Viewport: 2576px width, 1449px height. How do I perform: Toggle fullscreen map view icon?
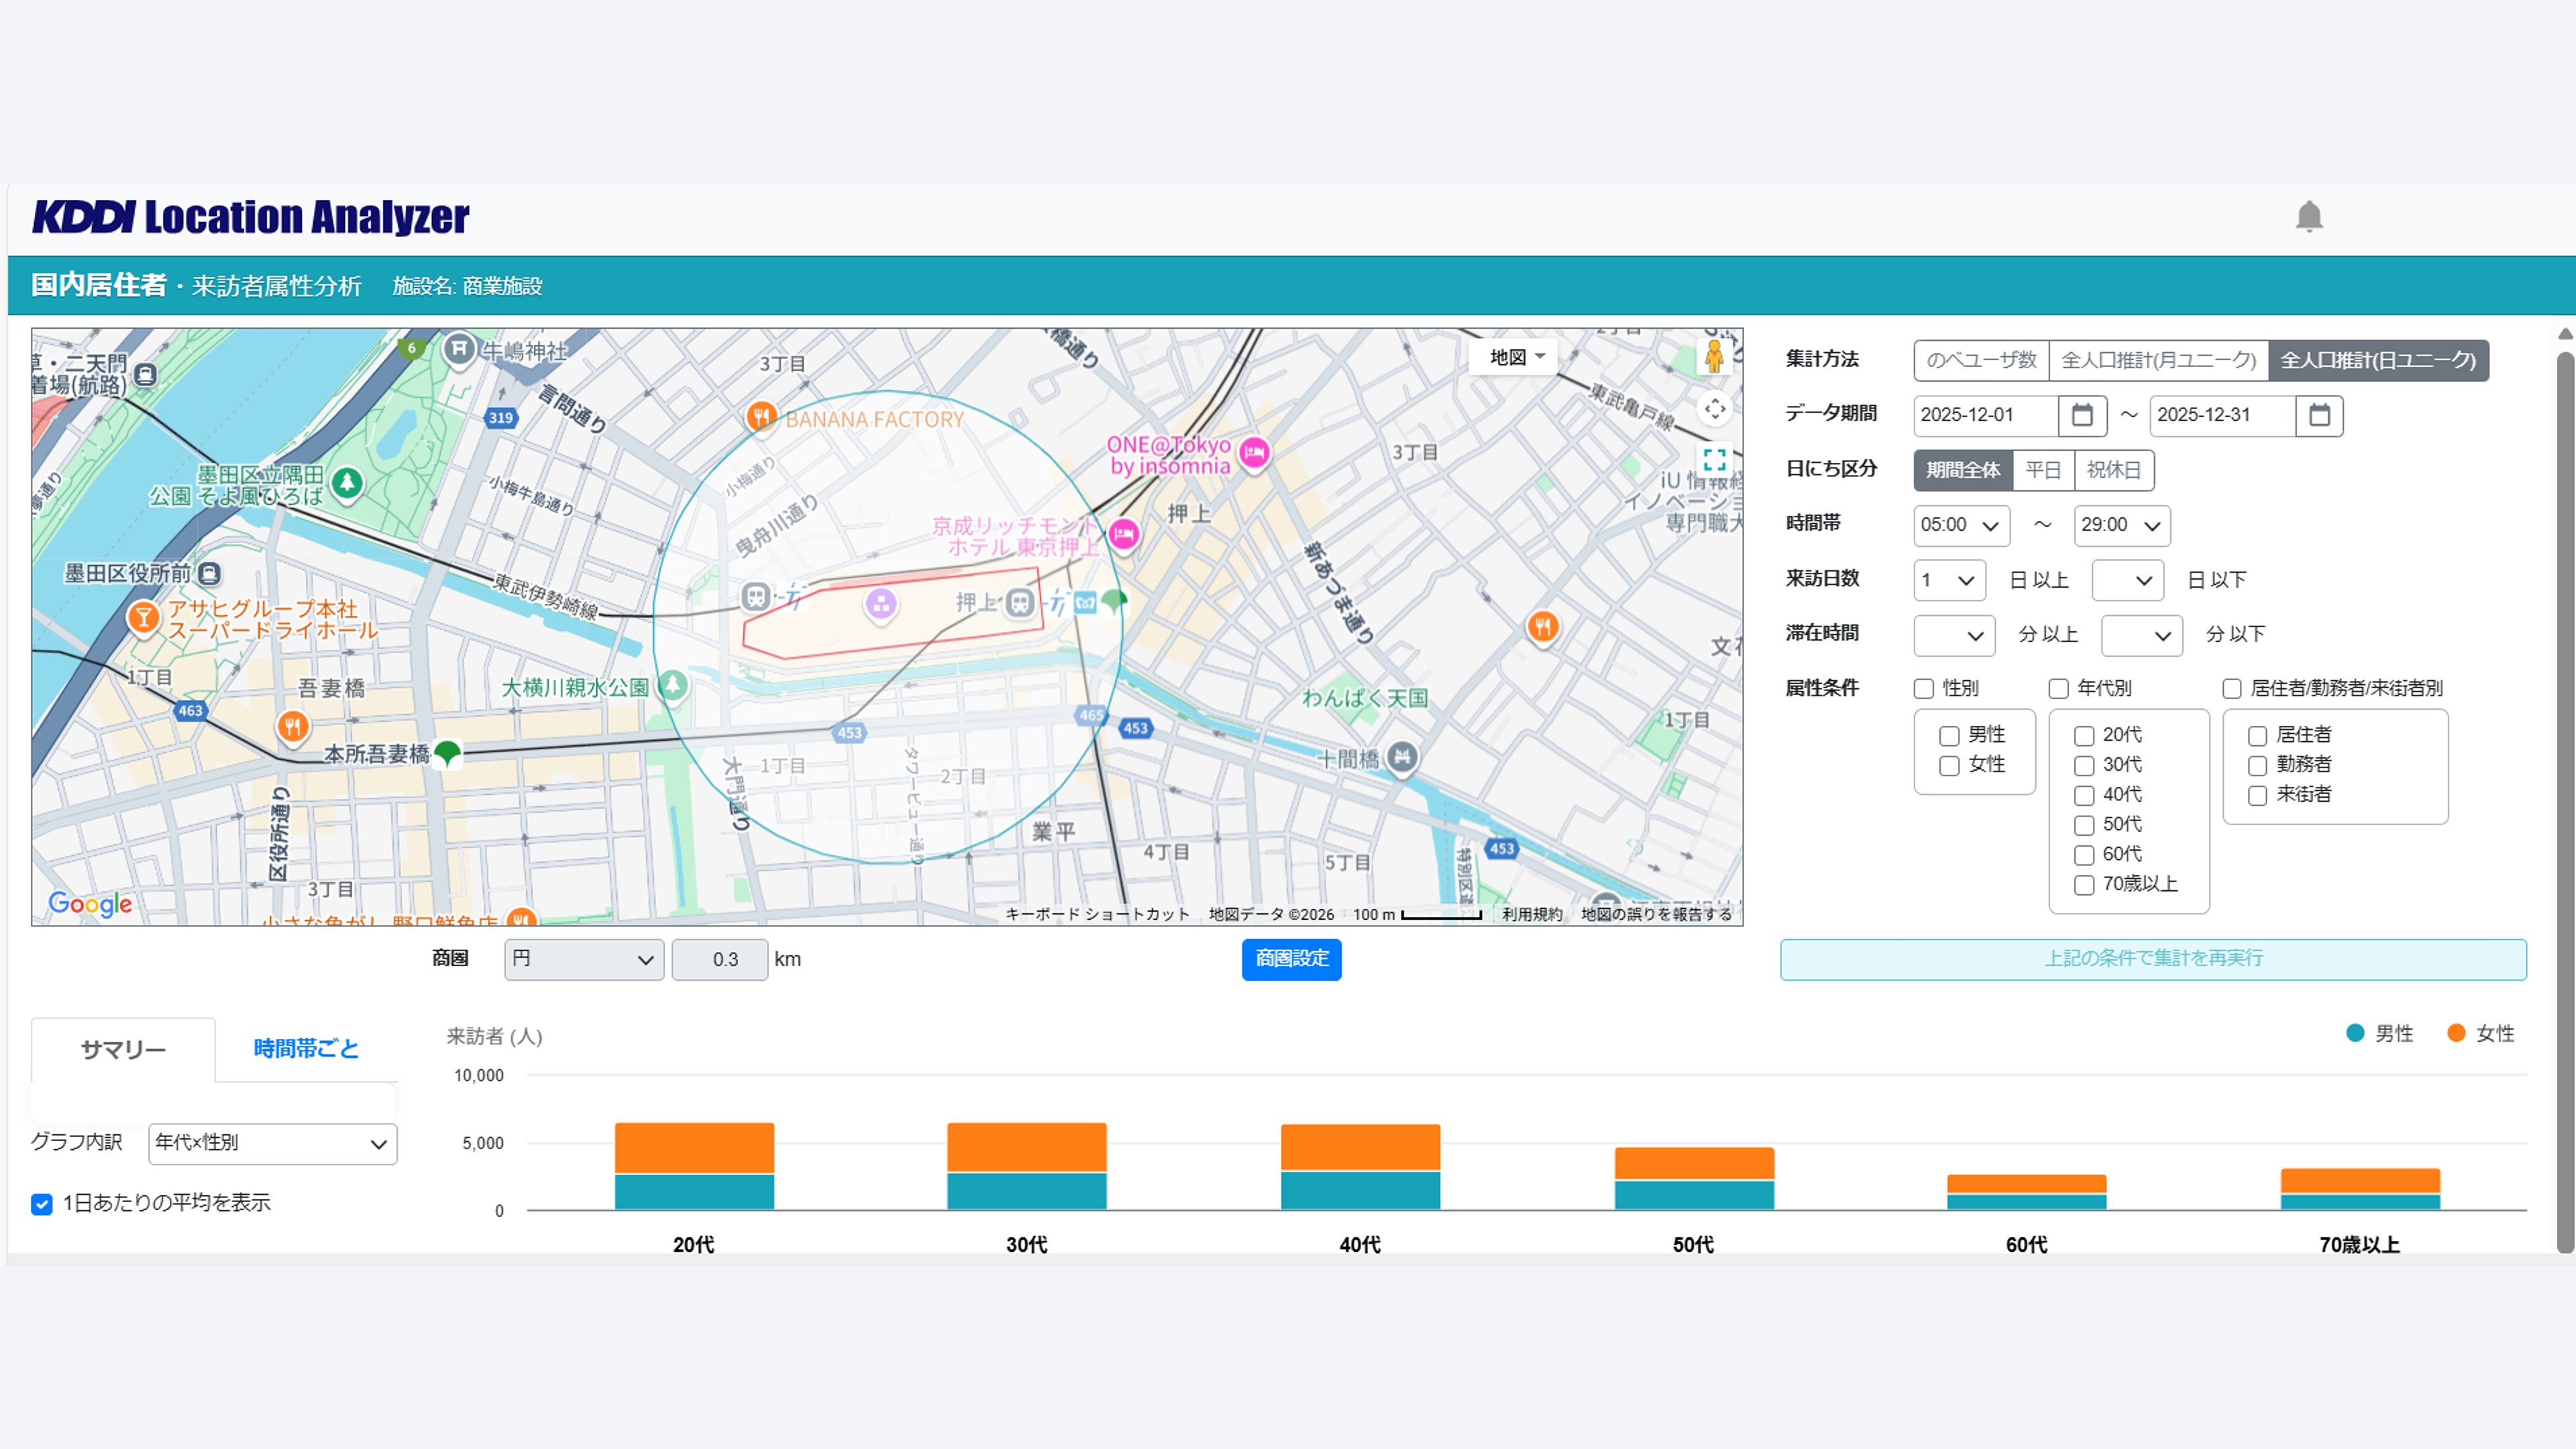coord(1714,460)
